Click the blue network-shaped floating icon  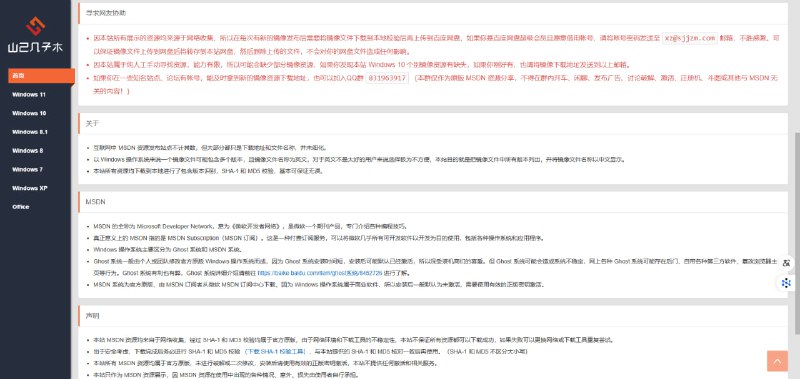[786, 283]
